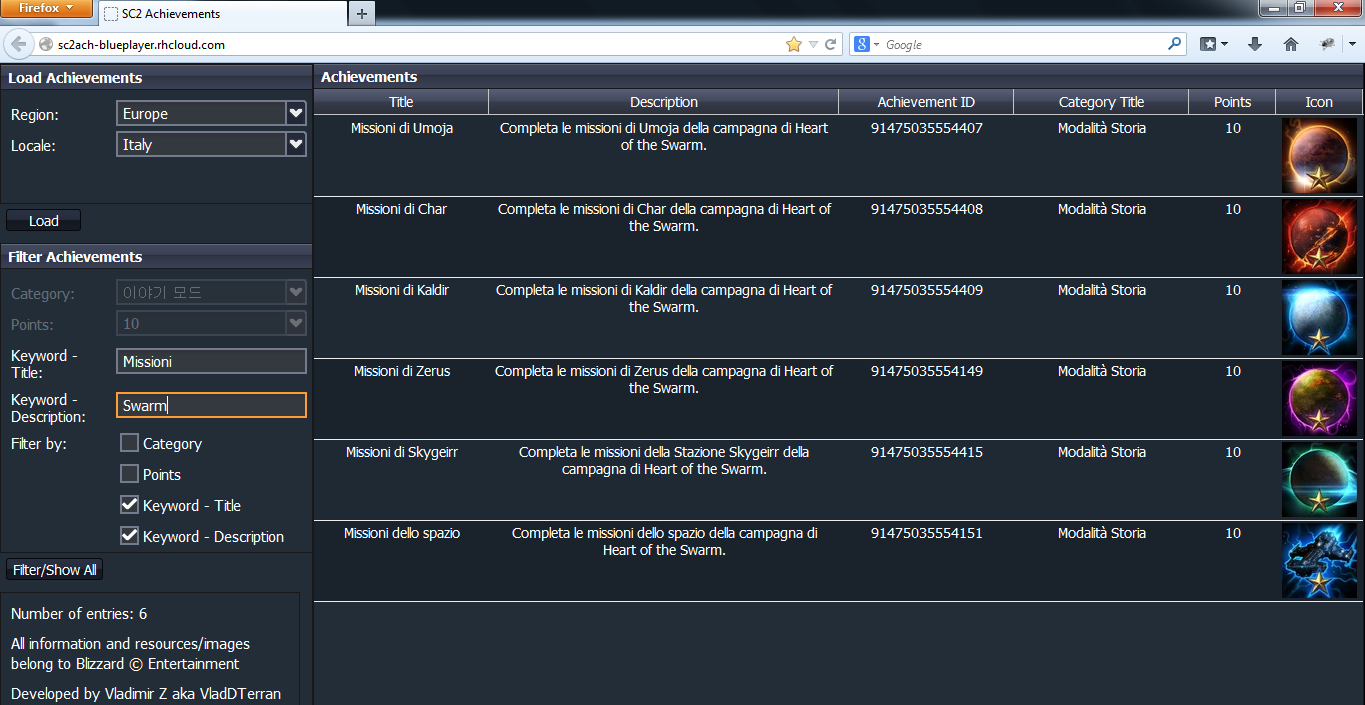This screenshot has height=705, width=1365.
Task: Click achievement ID 91475035554407
Action: pyautogui.click(x=926, y=128)
